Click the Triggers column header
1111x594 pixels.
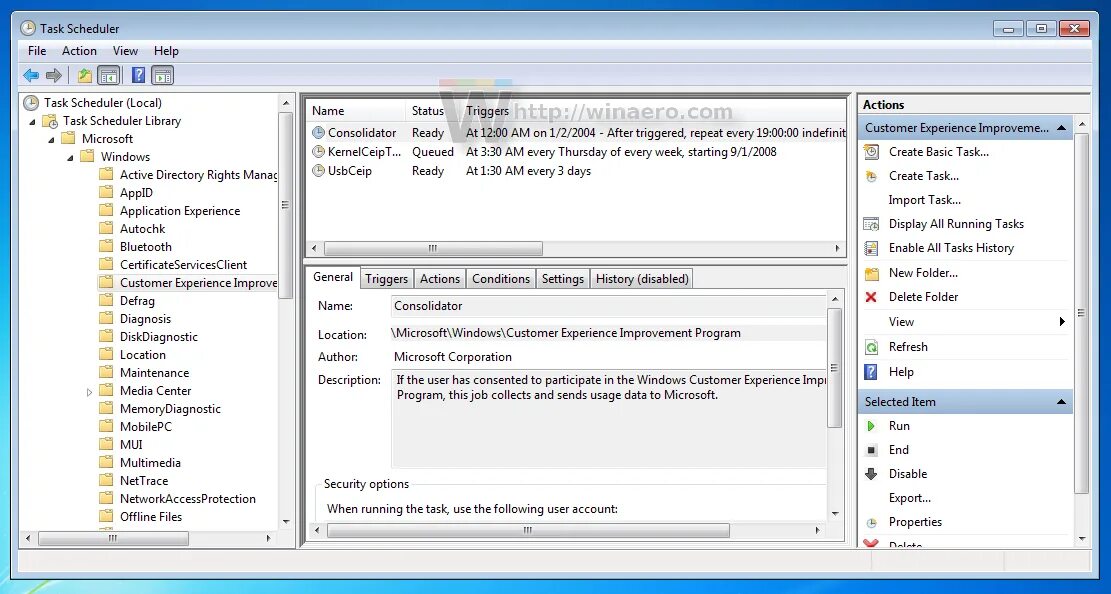pyautogui.click(x=487, y=111)
